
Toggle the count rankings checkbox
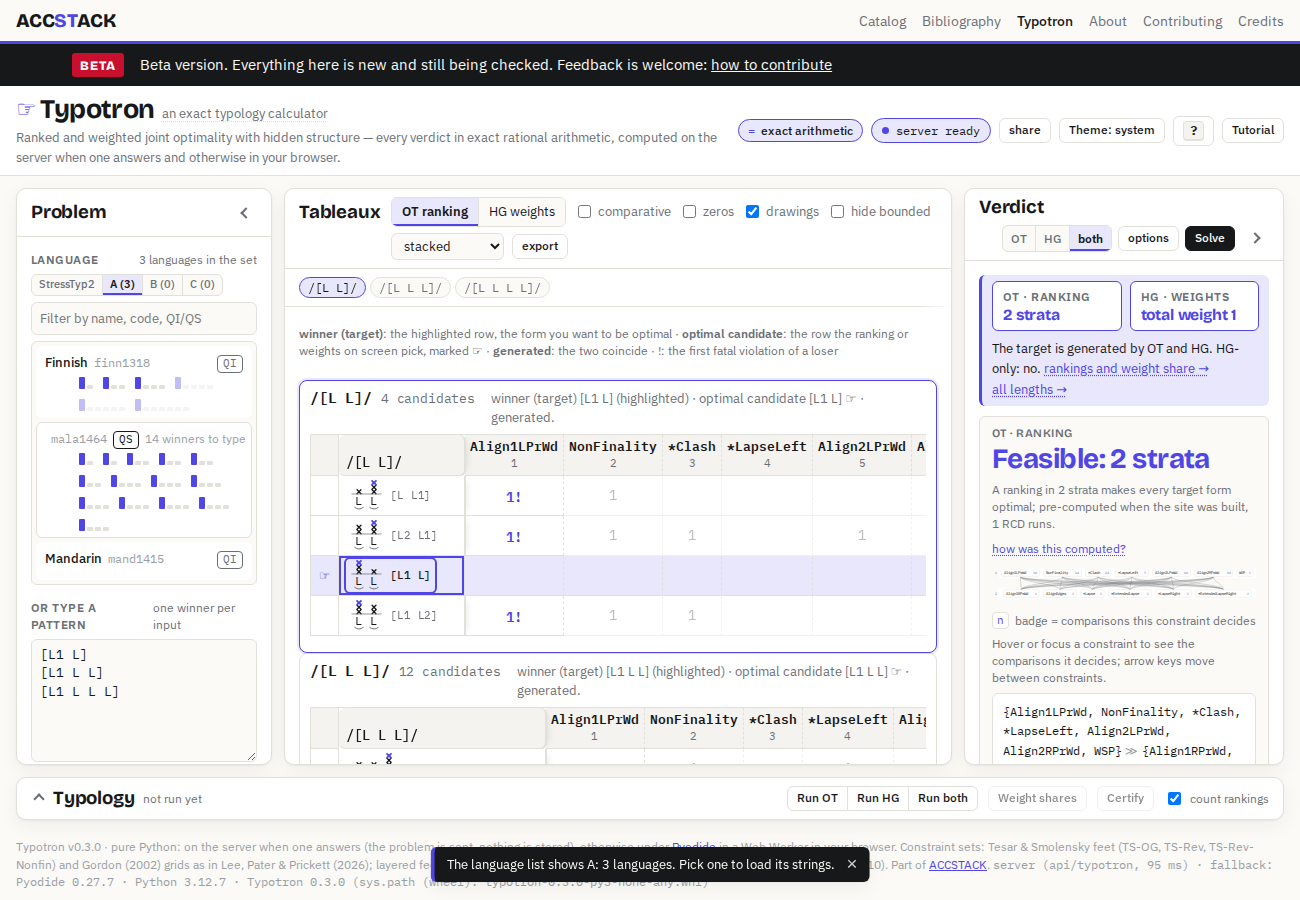pos(1174,798)
